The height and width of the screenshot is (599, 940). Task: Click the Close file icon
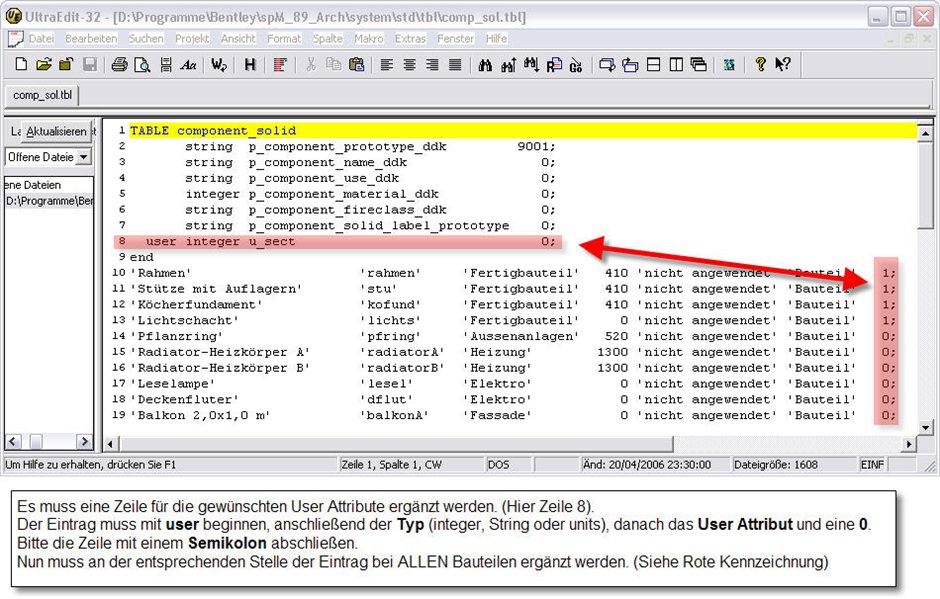point(66,64)
